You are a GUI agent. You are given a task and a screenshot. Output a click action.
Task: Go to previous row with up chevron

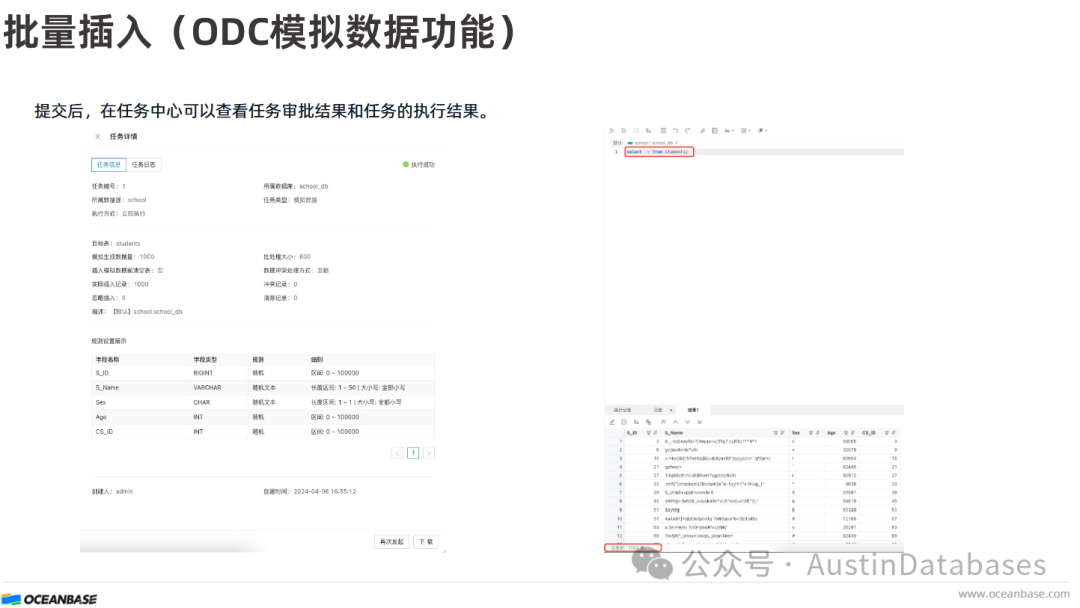[x=676, y=422]
